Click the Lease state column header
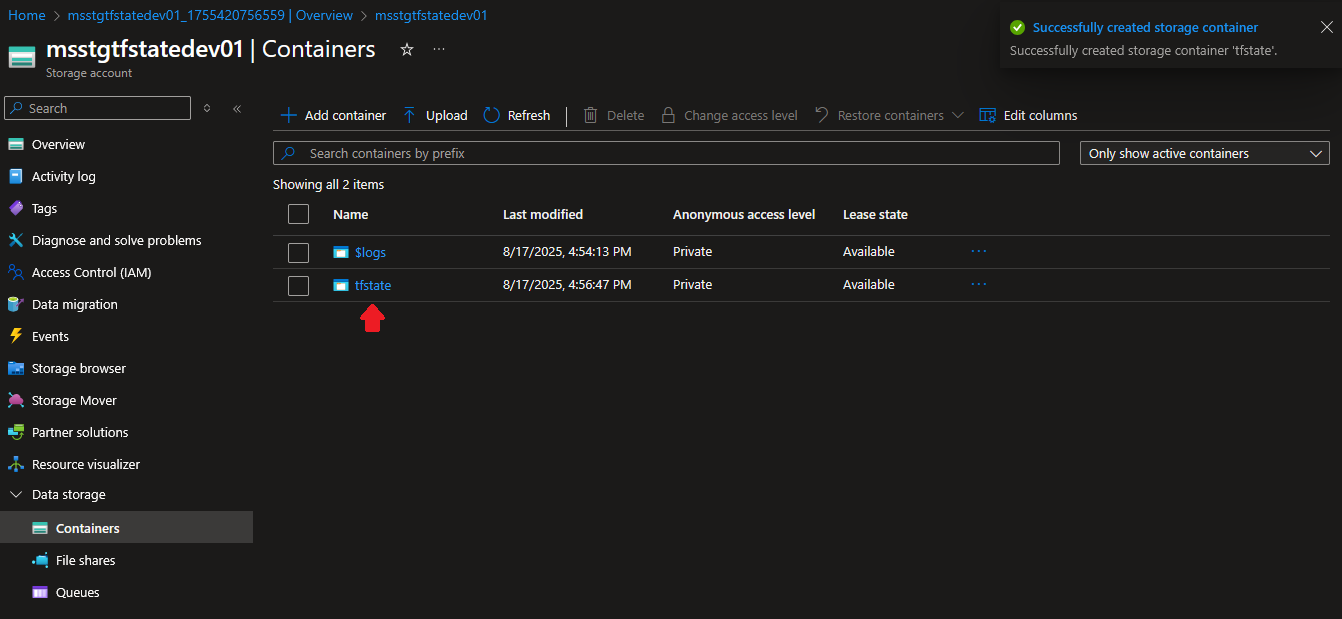This screenshot has width=1342, height=619. (x=875, y=214)
